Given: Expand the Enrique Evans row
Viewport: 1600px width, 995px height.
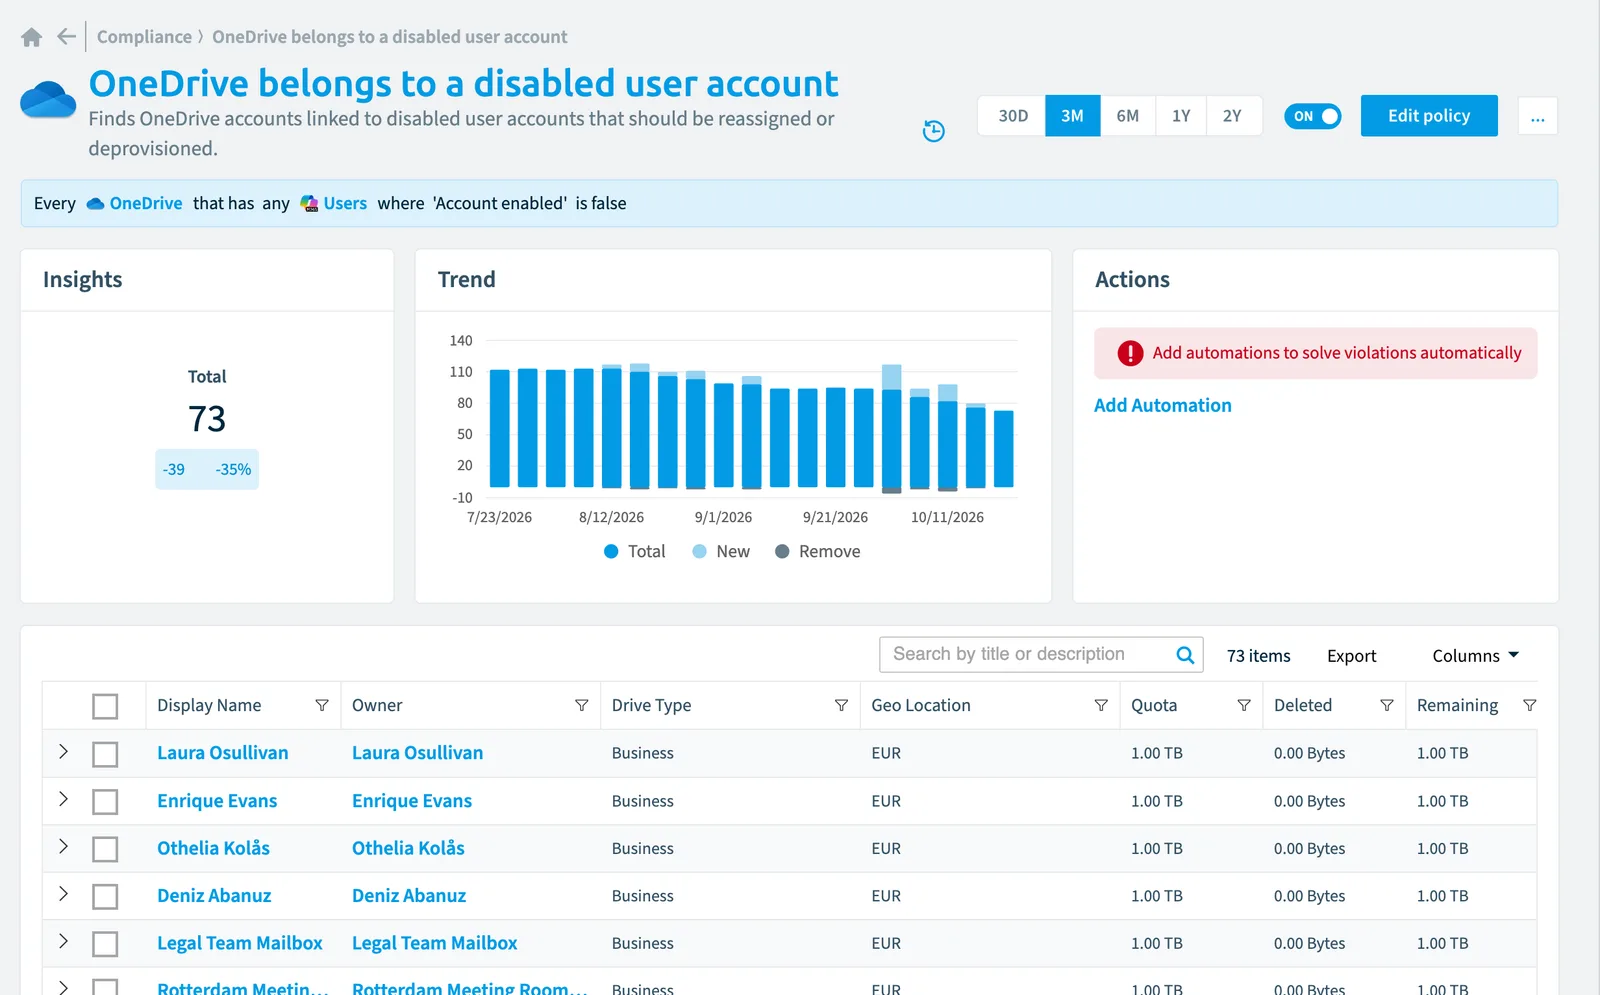Looking at the screenshot, I should pyautogui.click(x=63, y=799).
